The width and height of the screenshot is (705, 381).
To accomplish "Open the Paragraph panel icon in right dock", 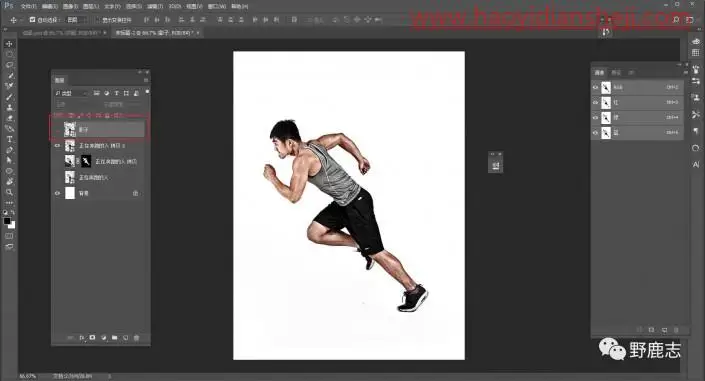I will coord(696,131).
